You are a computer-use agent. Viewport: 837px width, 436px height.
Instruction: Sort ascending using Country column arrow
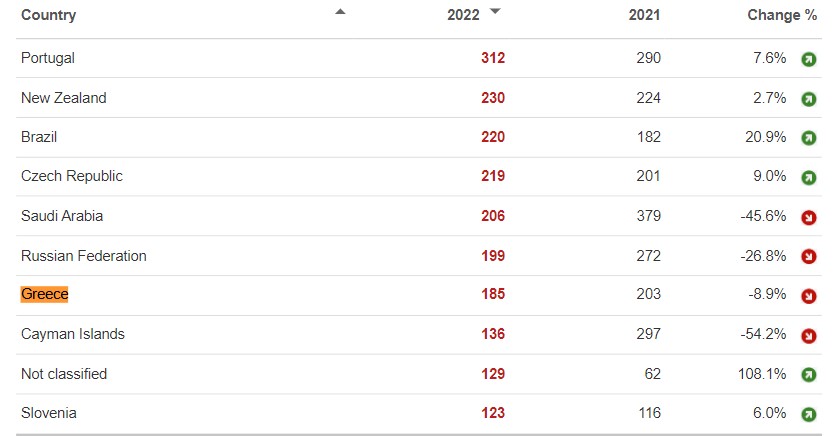coord(340,12)
